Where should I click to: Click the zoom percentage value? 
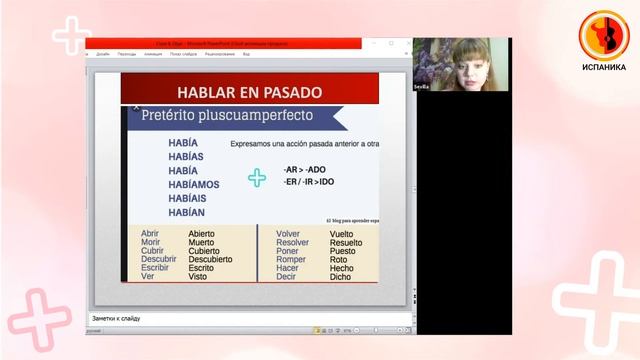click(347, 331)
